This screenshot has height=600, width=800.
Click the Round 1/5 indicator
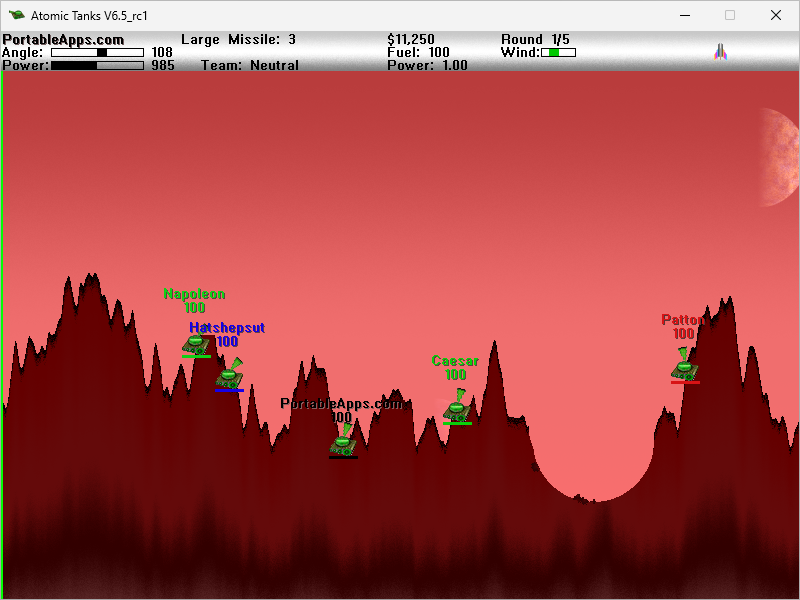point(535,39)
